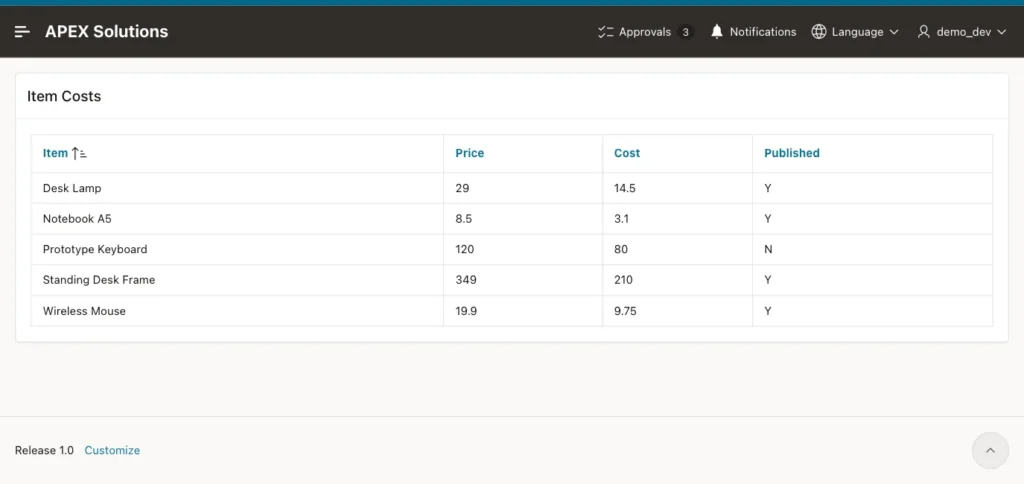Open the demo_dev user menu
Viewport: 1024px width, 484px height.
962,31
